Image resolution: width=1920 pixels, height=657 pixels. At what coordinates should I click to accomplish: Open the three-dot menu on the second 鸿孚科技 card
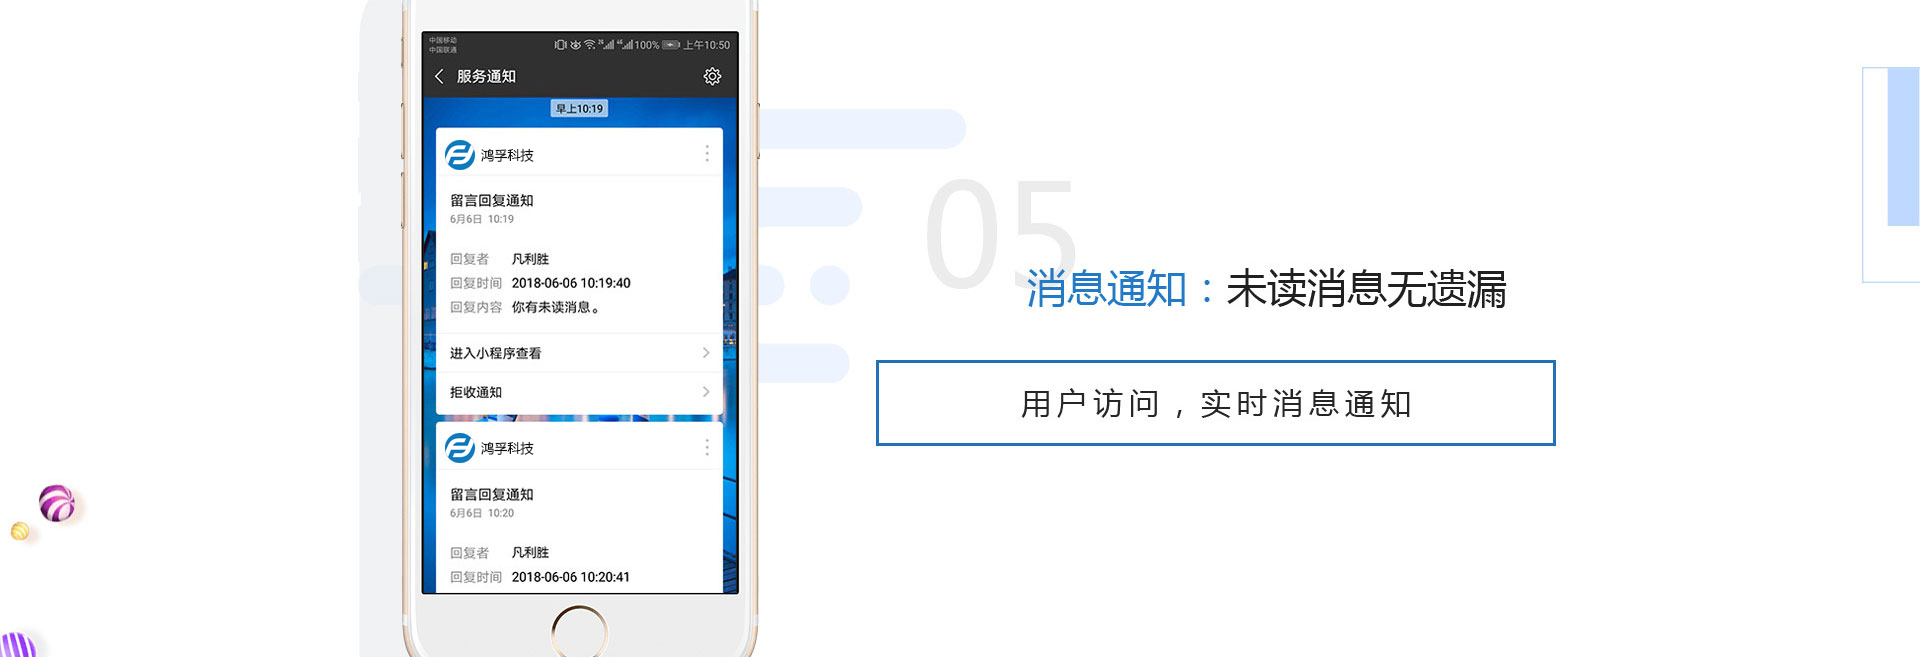707,447
